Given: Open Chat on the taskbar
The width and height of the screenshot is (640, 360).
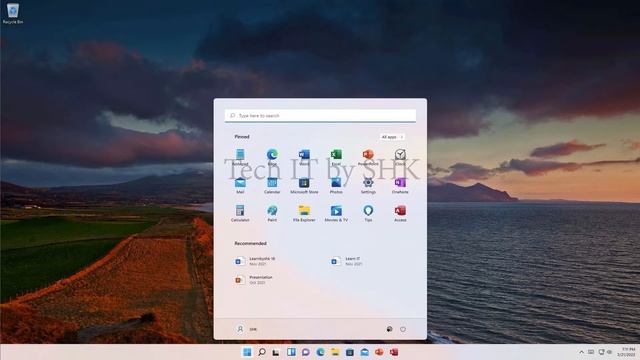Looking at the screenshot, I should [x=306, y=352].
